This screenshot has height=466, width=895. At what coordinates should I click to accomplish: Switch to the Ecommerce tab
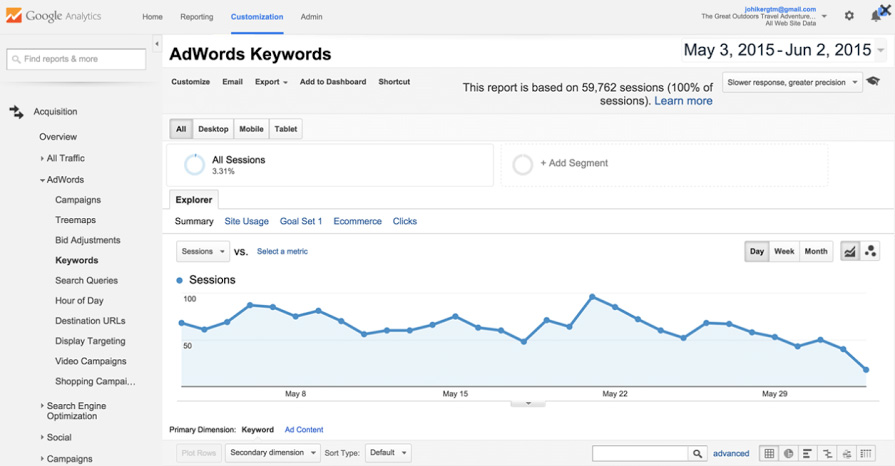tap(357, 221)
